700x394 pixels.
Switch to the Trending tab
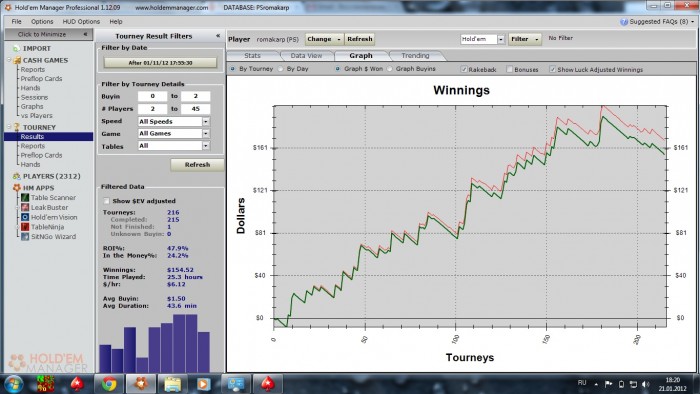point(415,56)
